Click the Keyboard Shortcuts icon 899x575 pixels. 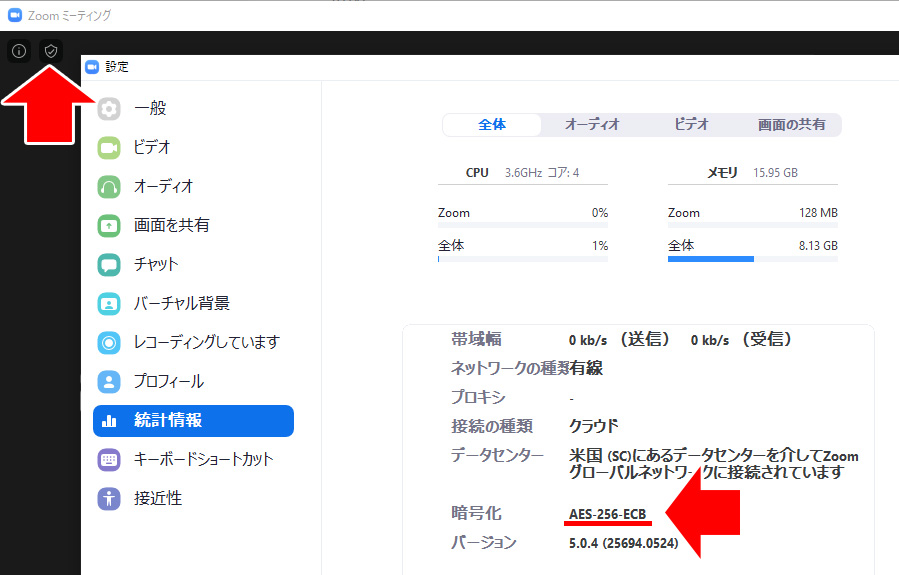point(109,460)
